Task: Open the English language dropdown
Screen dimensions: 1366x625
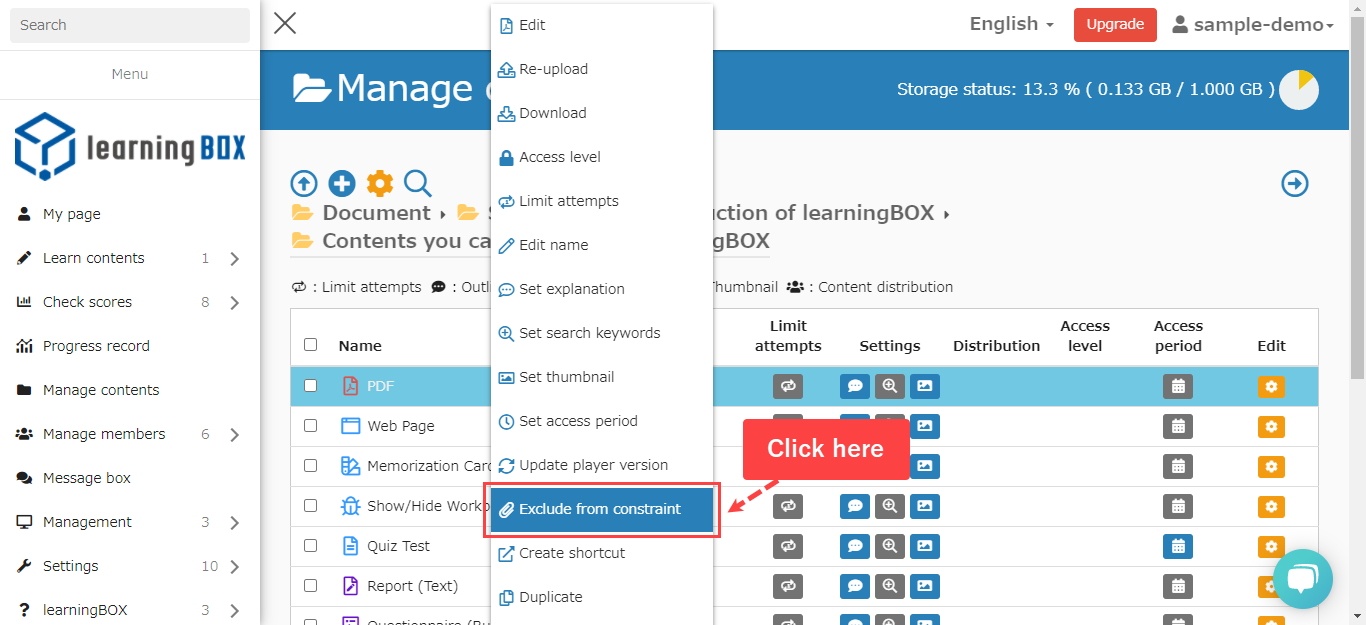Action: [1011, 24]
